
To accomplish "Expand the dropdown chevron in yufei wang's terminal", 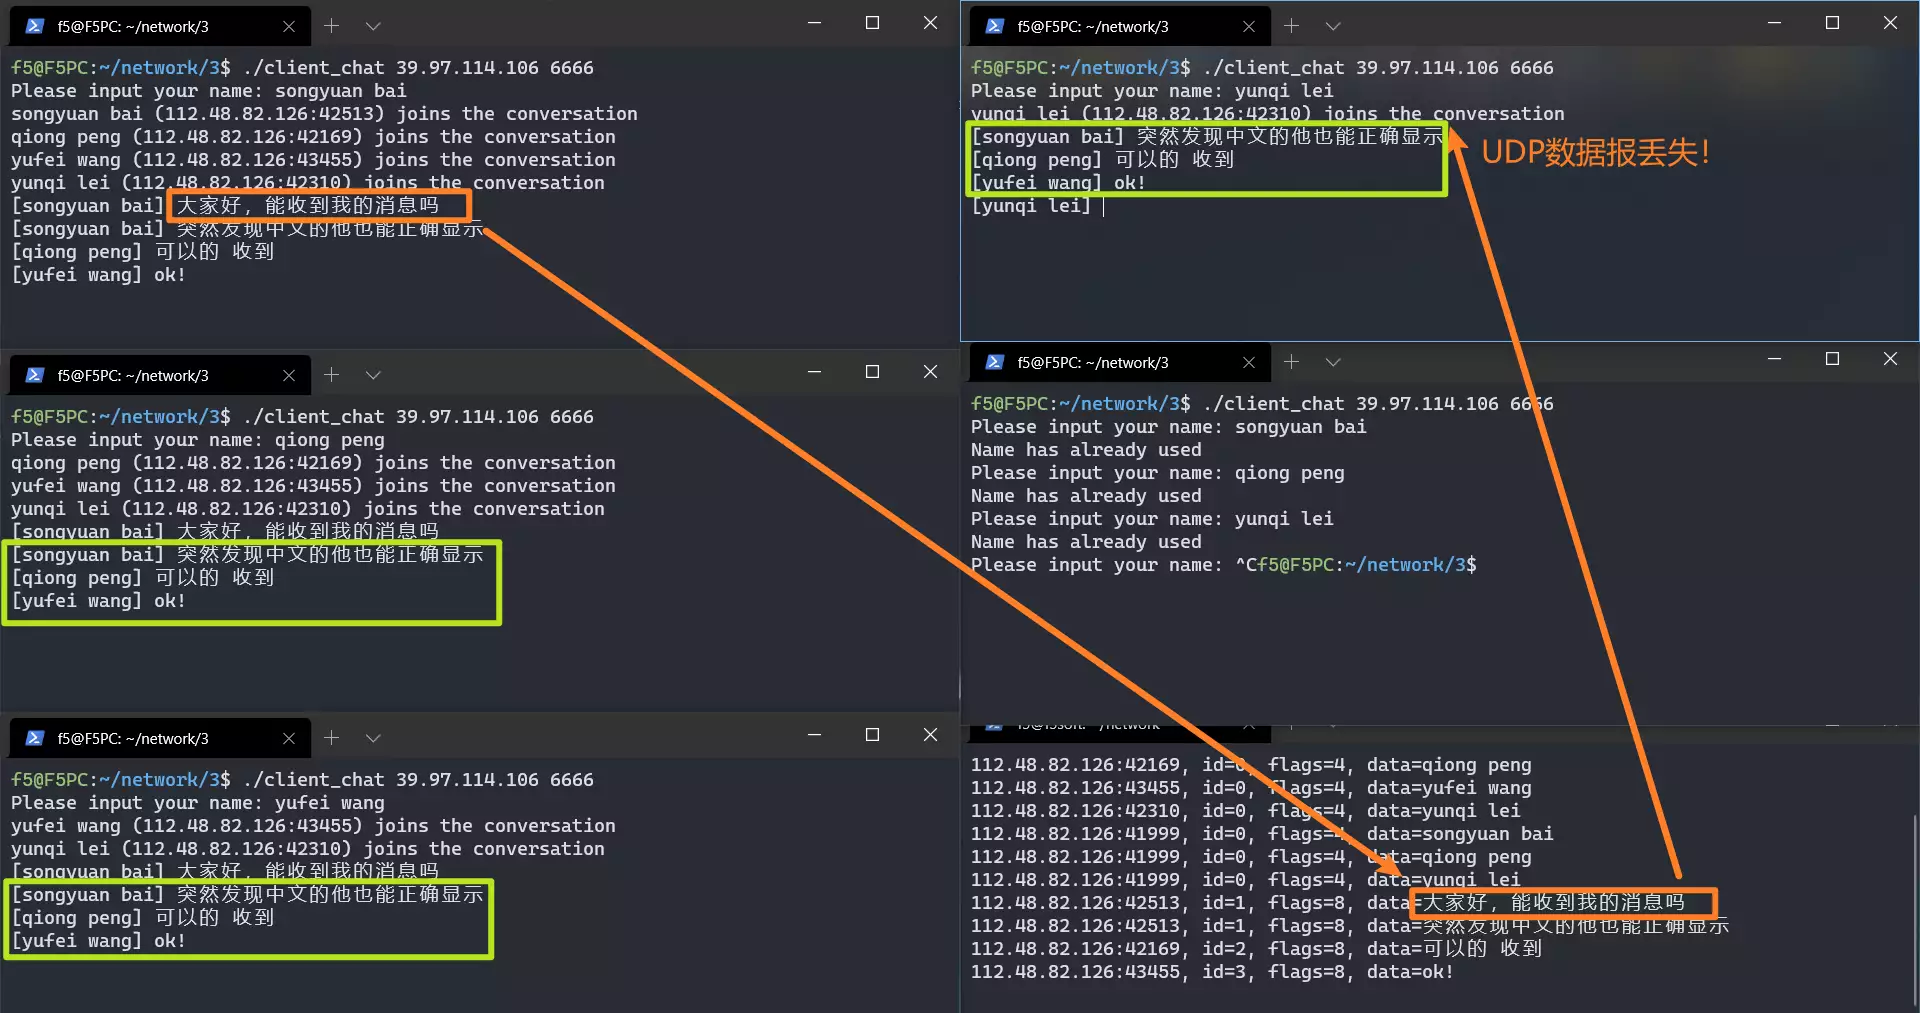I will (x=373, y=738).
